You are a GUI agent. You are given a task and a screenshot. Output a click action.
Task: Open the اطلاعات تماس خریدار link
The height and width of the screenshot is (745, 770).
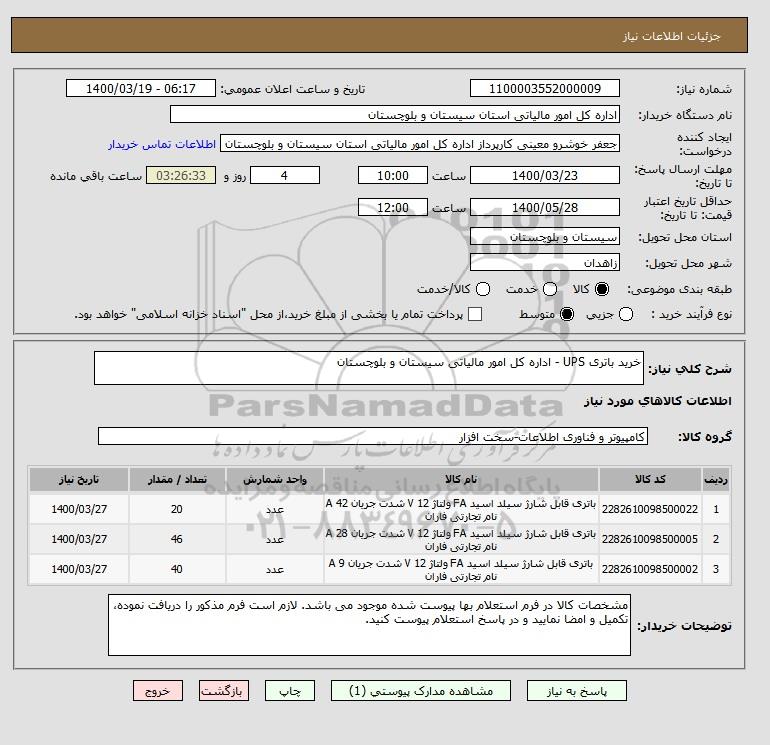point(162,144)
